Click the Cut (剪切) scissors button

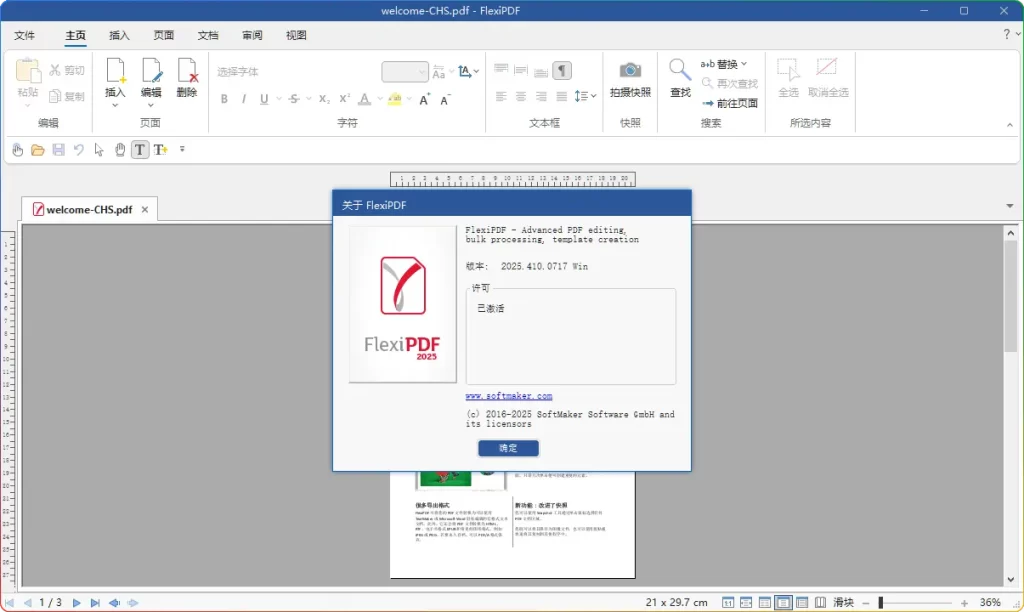point(67,70)
